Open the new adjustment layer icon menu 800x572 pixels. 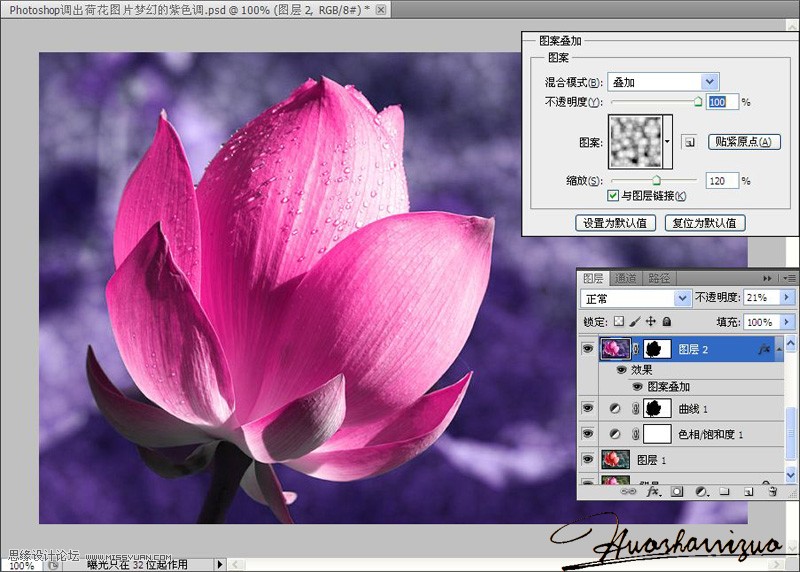point(702,491)
